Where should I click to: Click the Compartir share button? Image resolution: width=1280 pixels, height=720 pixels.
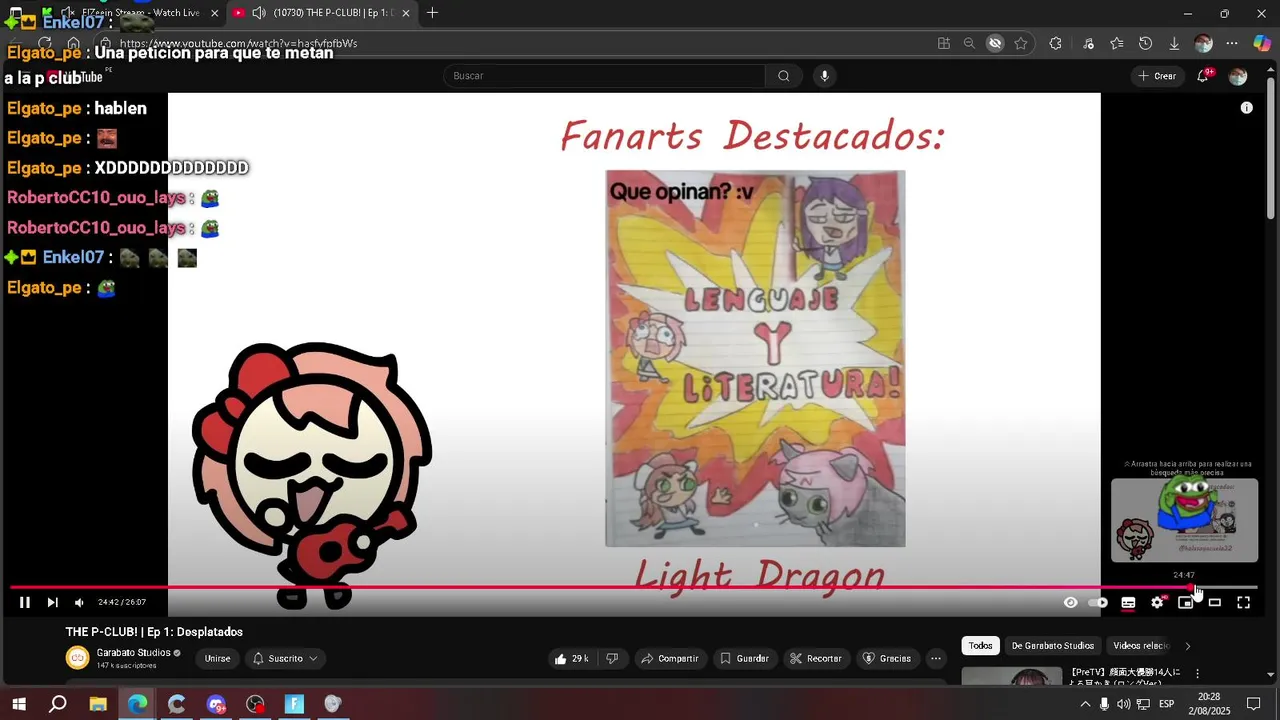pyautogui.click(x=670, y=658)
